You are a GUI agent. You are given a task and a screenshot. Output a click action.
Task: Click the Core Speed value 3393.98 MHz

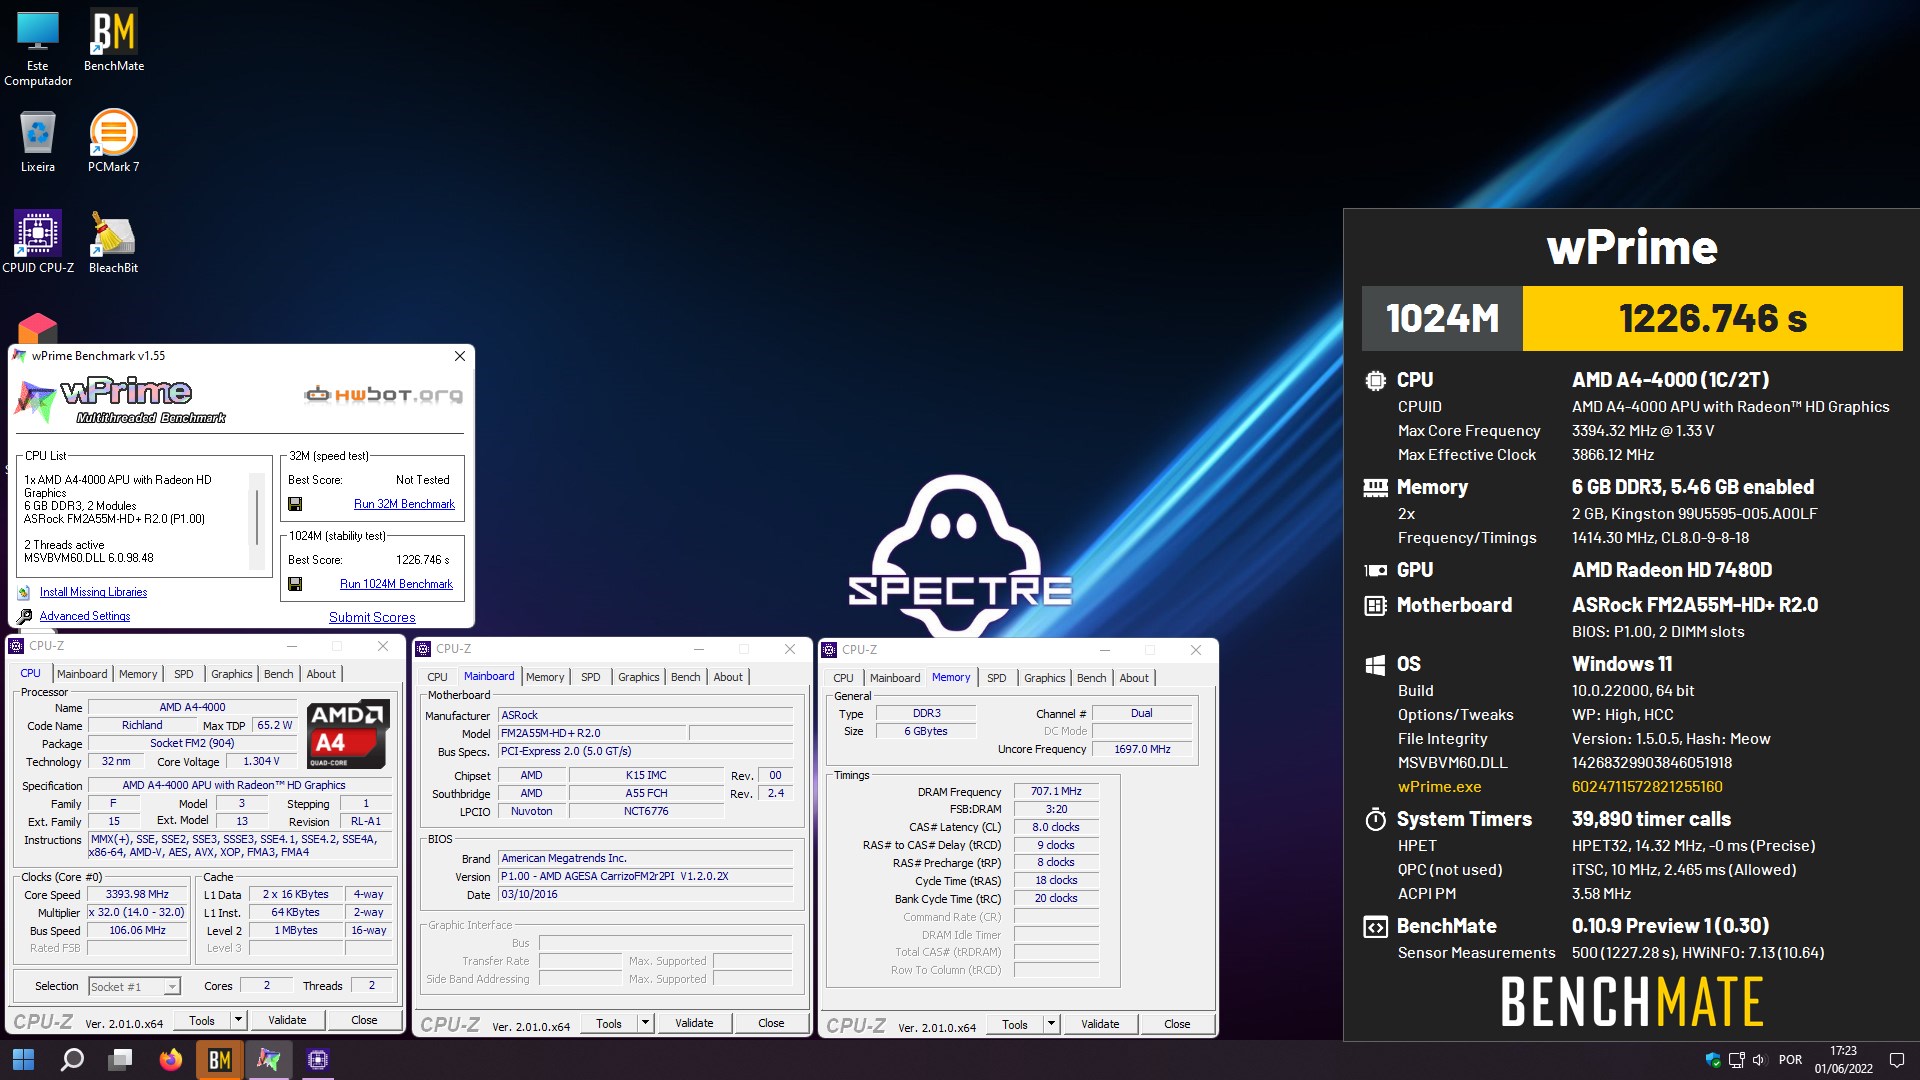point(137,895)
